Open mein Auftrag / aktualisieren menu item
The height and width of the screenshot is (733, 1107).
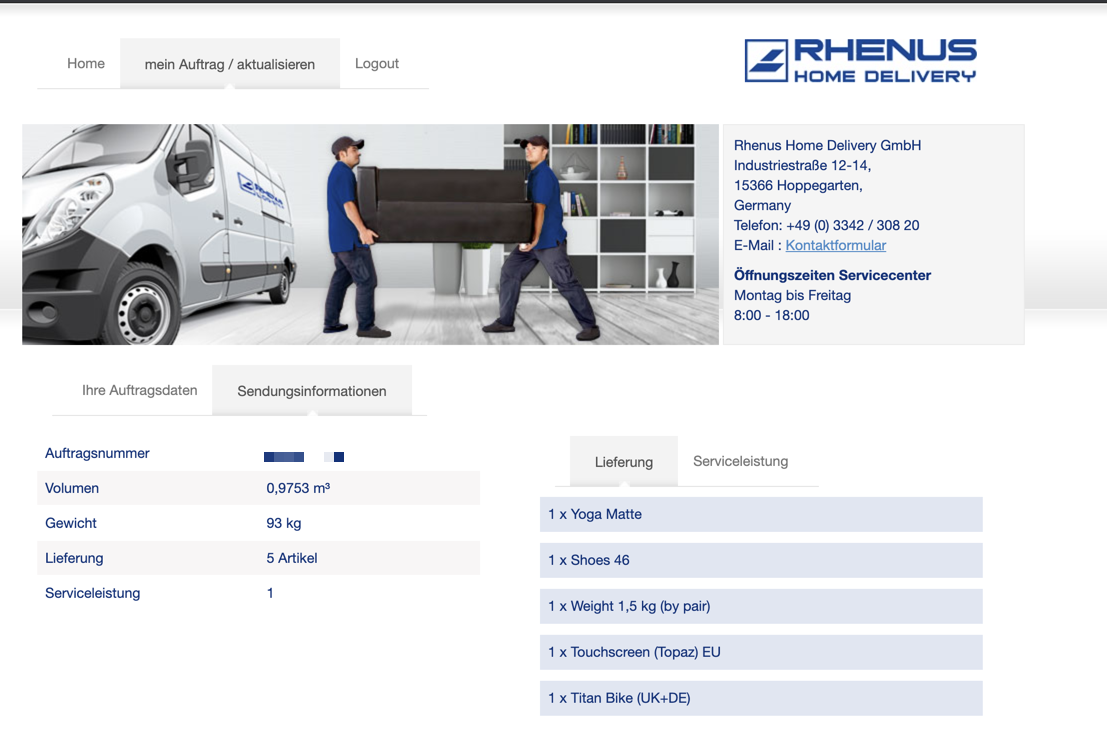click(229, 64)
